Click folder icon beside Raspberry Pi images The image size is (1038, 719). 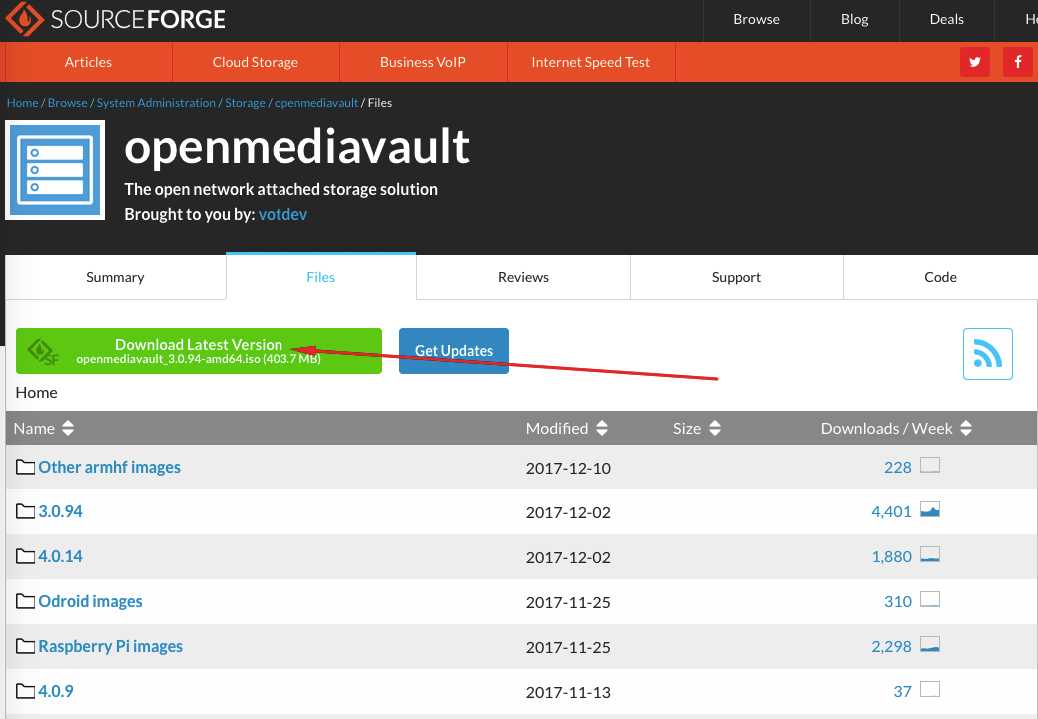click(x=25, y=646)
